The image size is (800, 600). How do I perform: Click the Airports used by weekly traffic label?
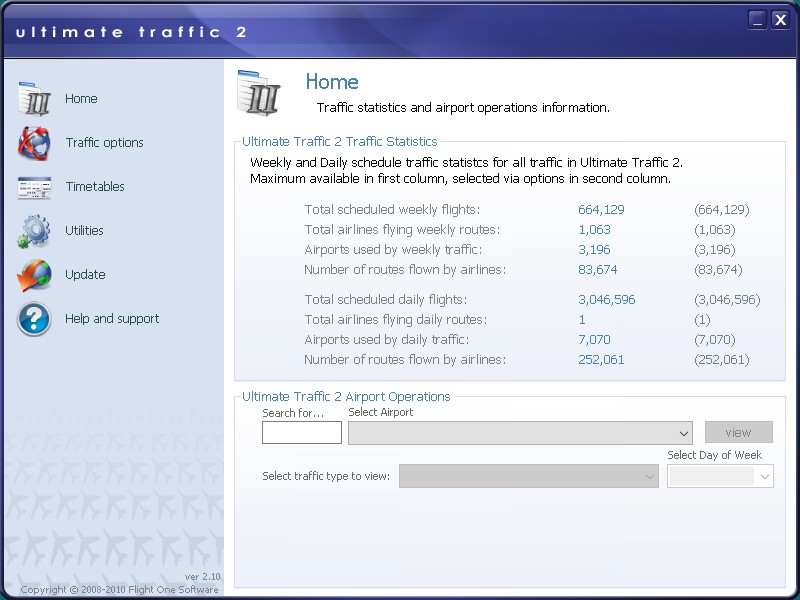pyautogui.click(x=393, y=249)
